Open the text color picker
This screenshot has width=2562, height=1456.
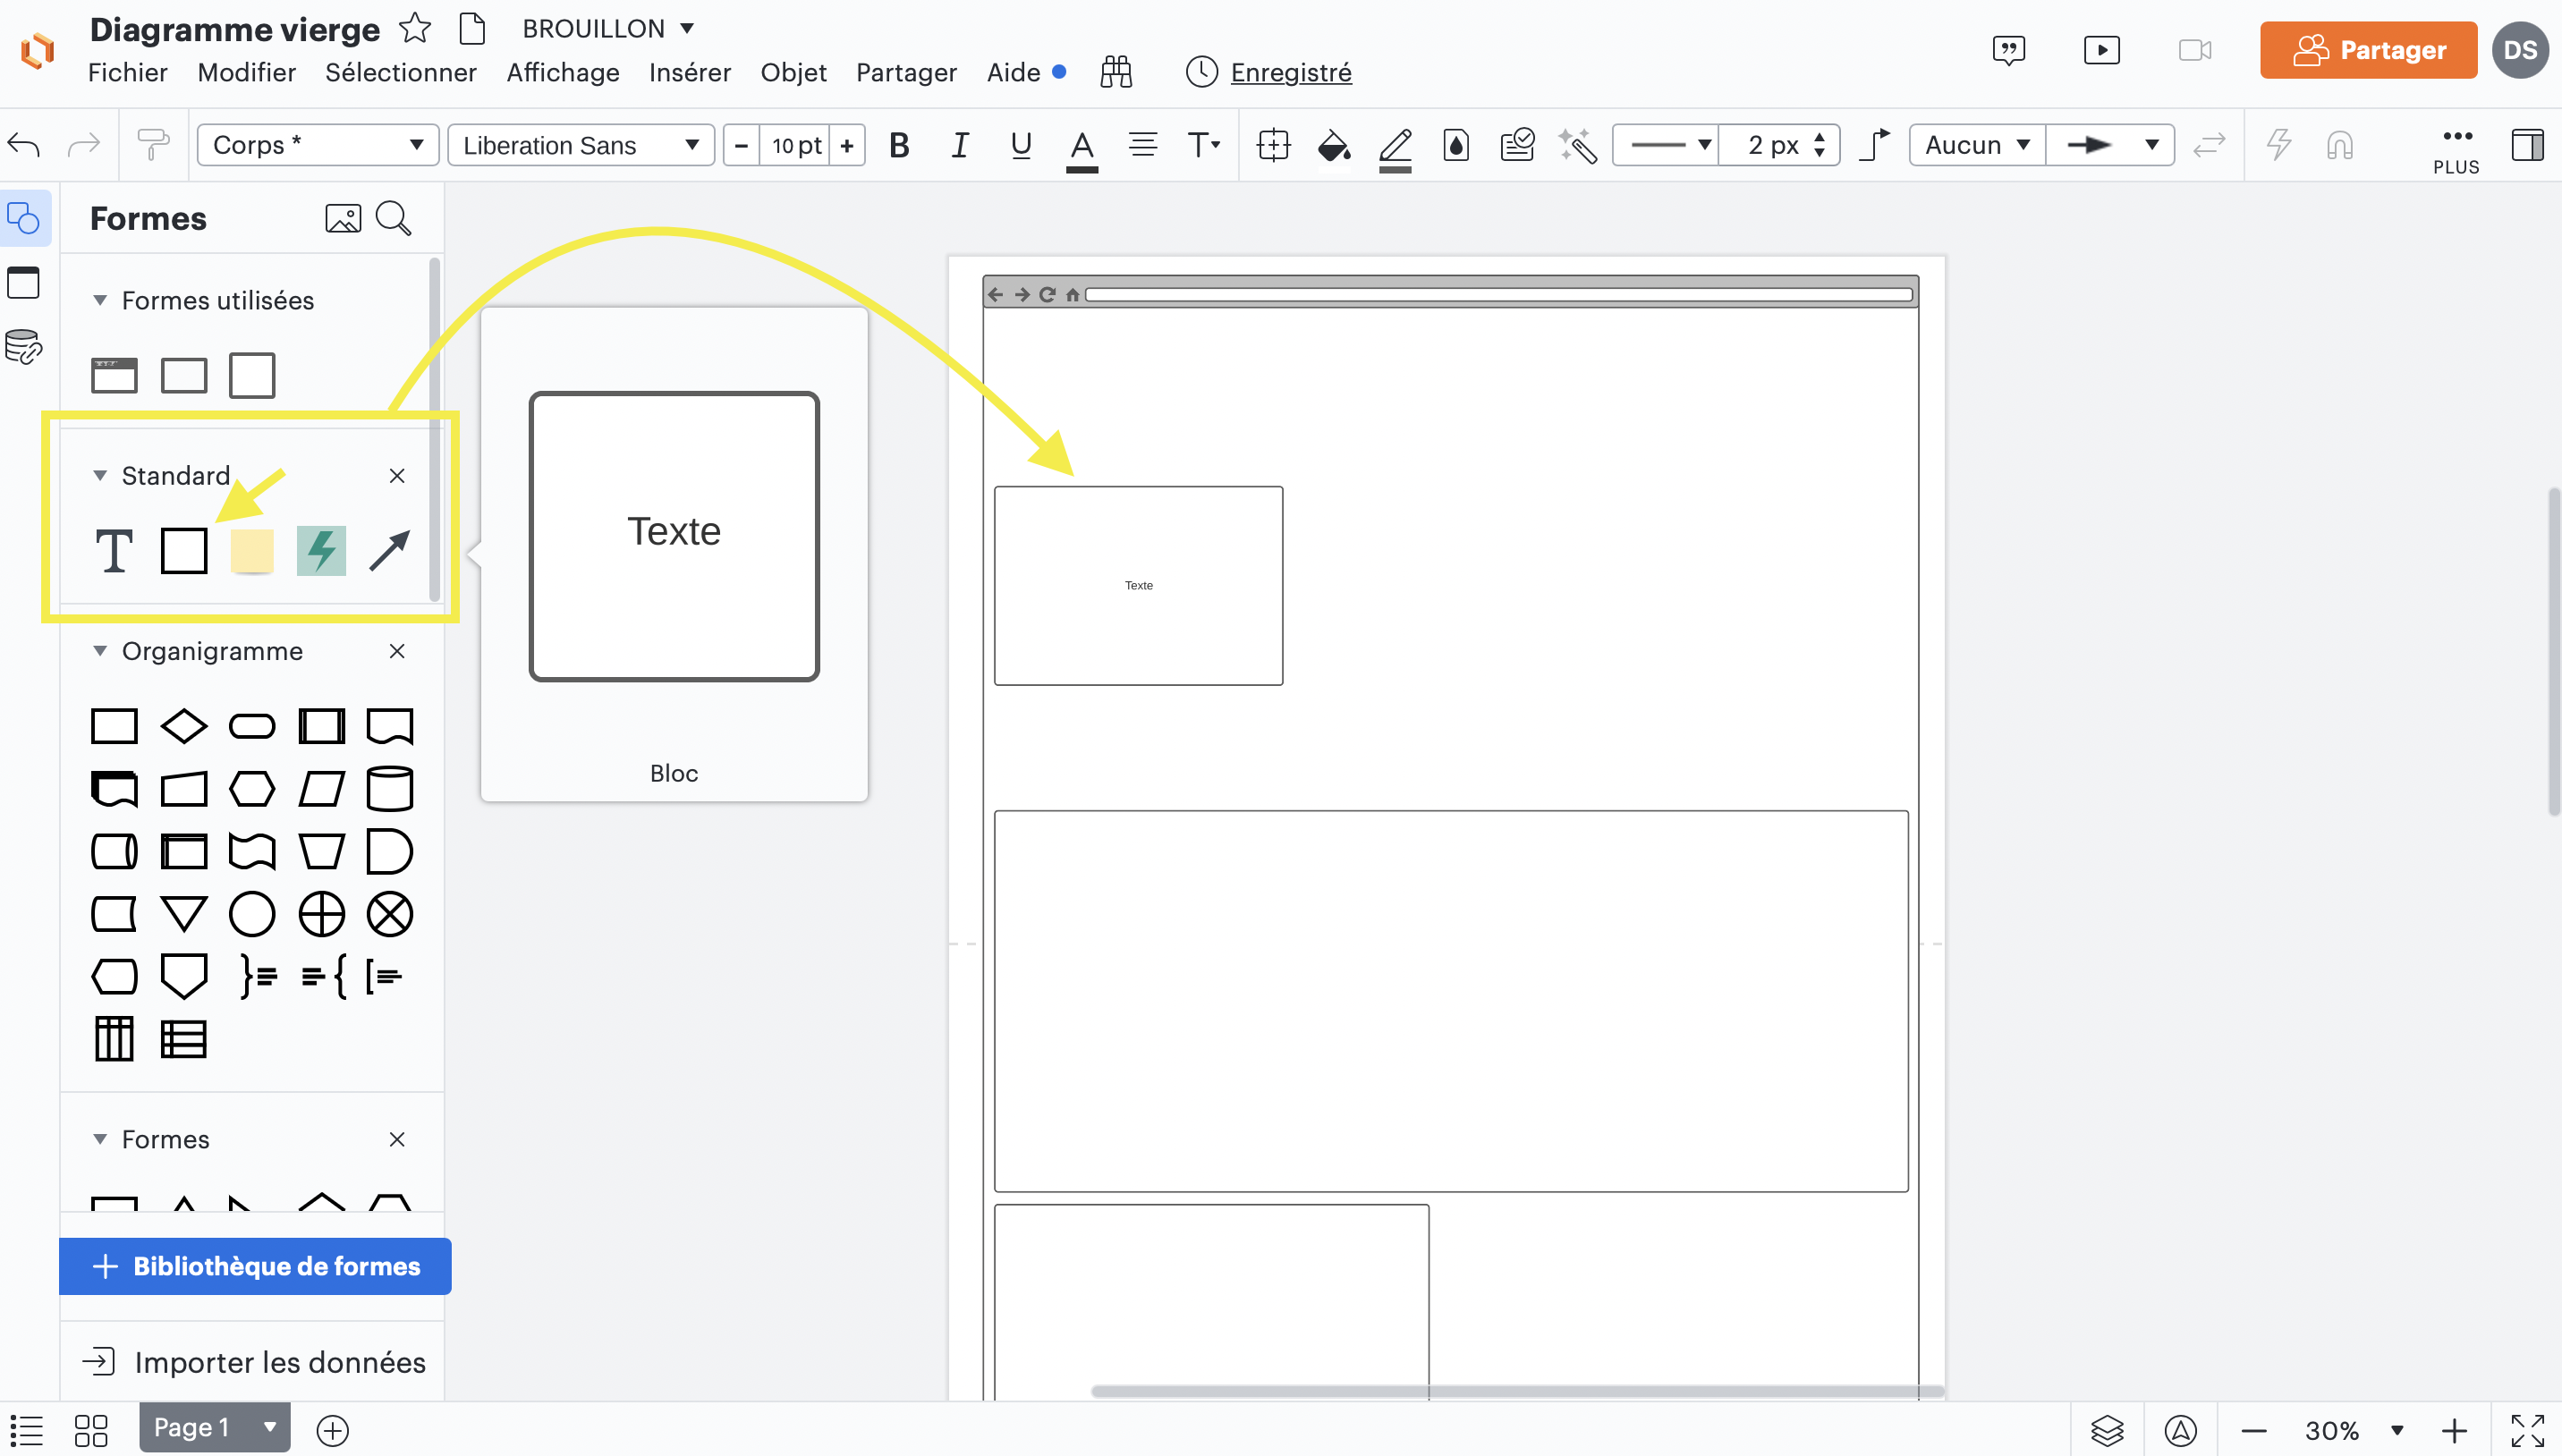(1081, 149)
